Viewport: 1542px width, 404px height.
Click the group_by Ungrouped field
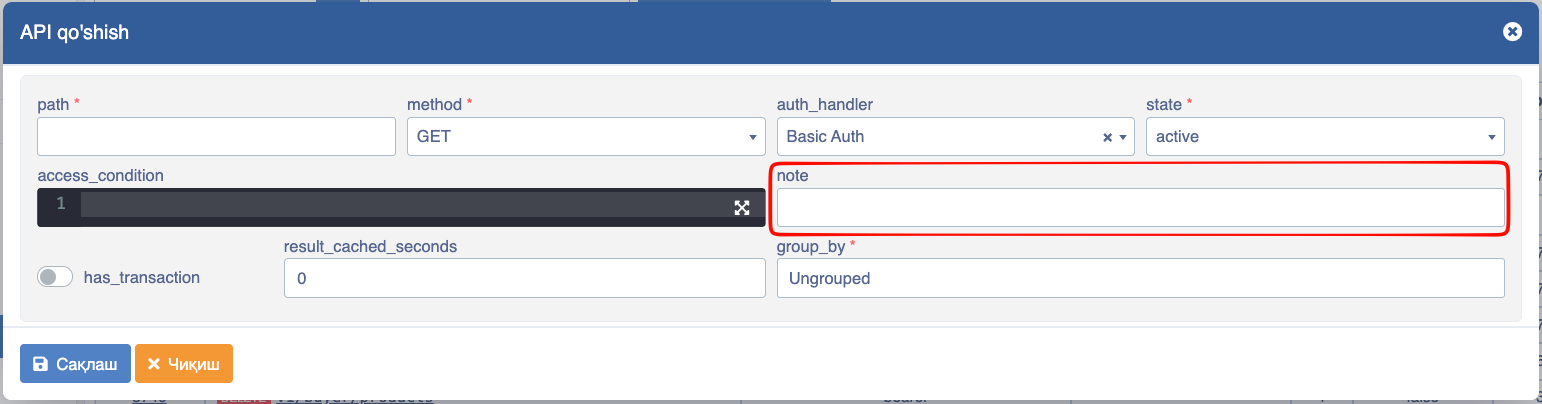[x=1141, y=278]
